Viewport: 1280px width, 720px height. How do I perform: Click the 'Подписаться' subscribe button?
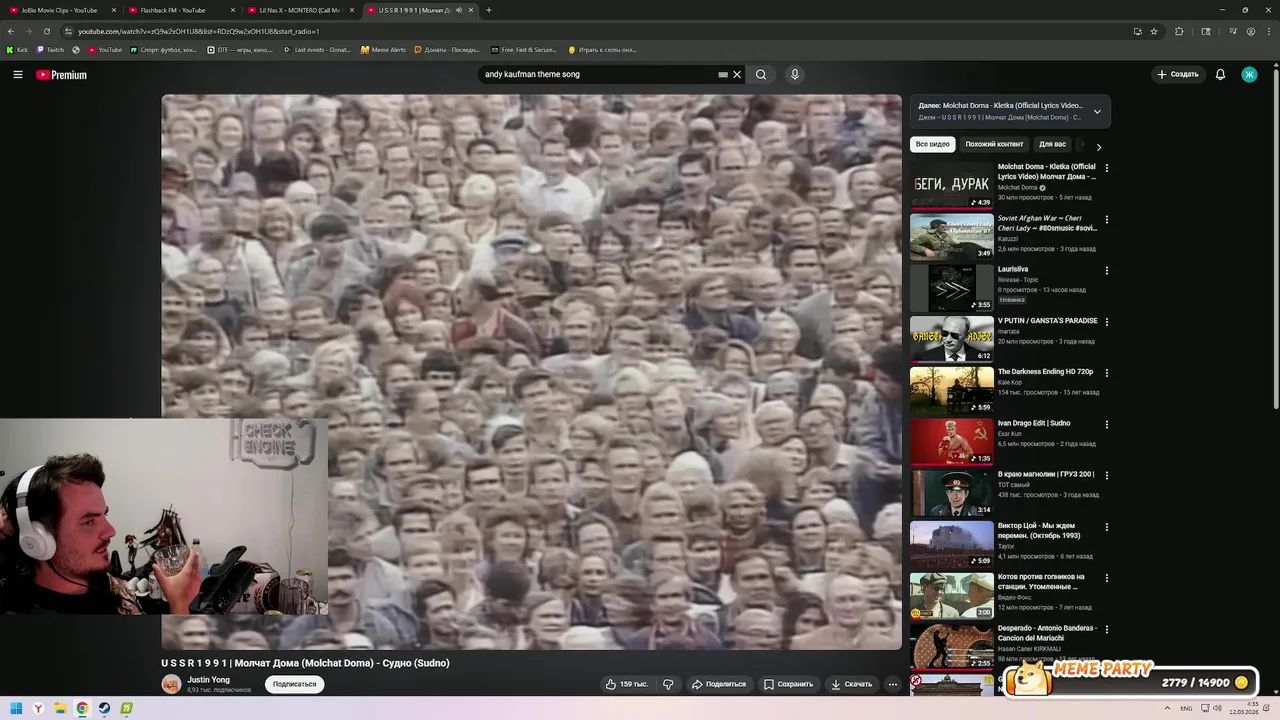(x=294, y=684)
